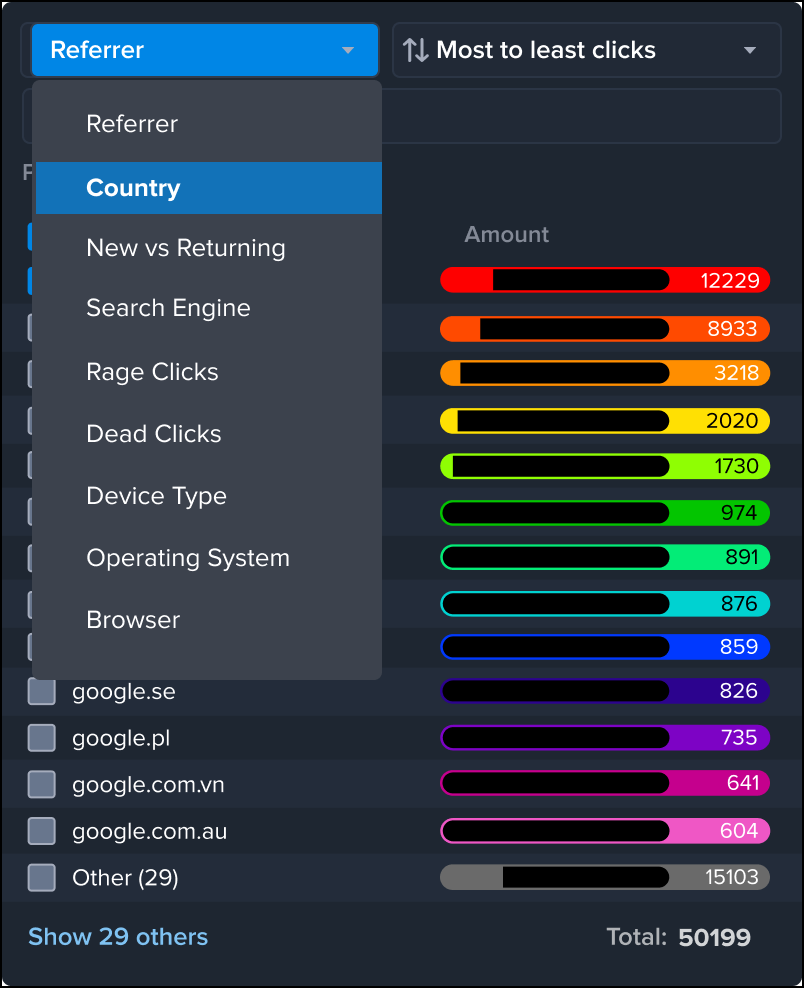Click the Amount column header
The height and width of the screenshot is (988, 804).
click(507, 234)
